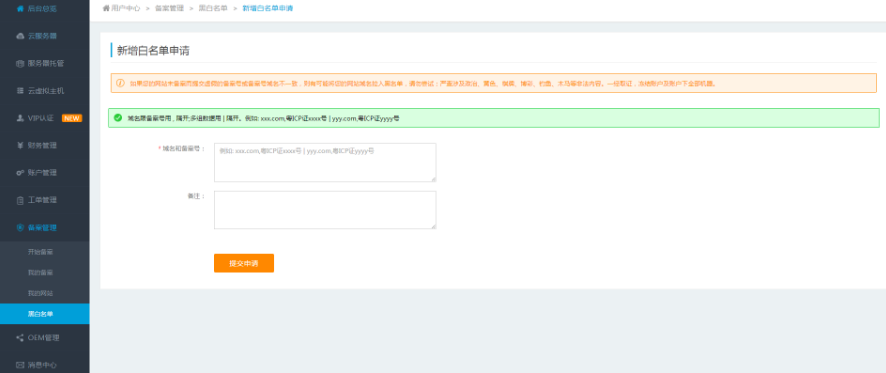Open 后台总览 home icon in sidebar
The width and height of the screenshot is (886, 373).
pos(20,9)
